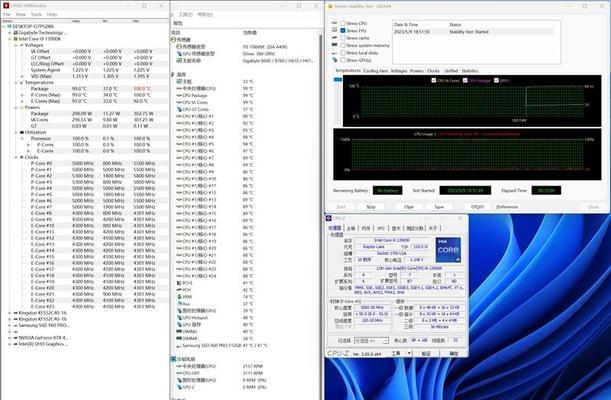This screenshot has width=611, height=400.
Task: Enable the Stress GPU(s) checkbox
Action: (343, 60)
